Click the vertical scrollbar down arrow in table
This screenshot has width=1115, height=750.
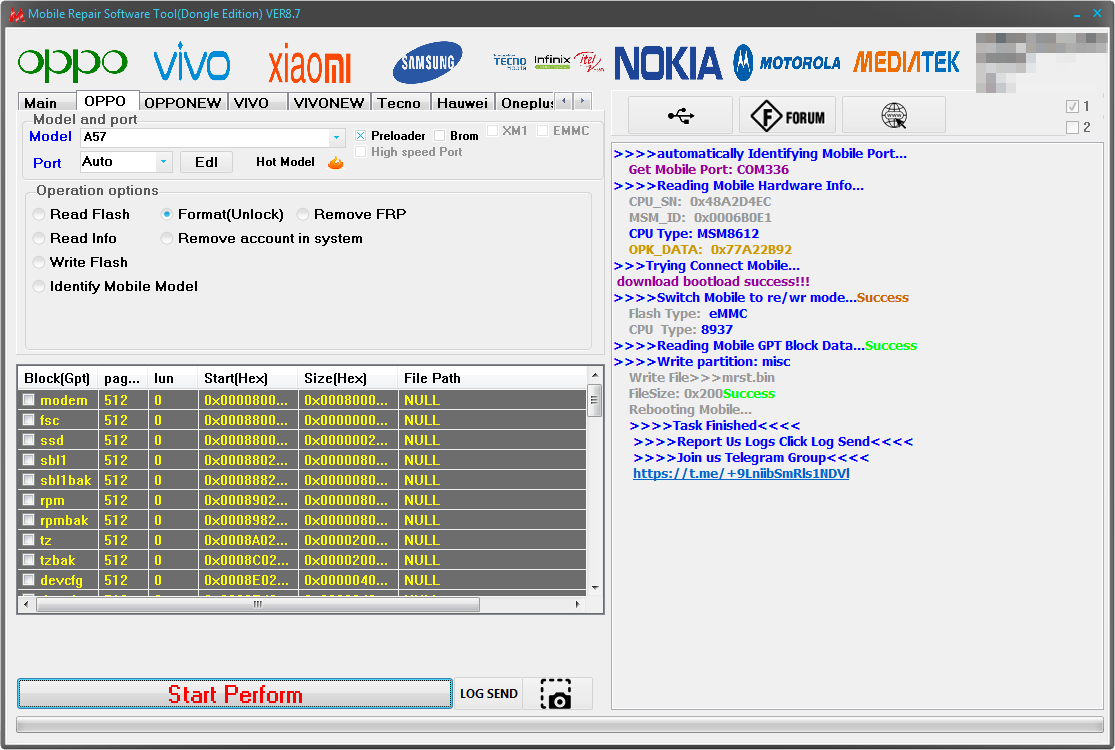pos(595,588)
